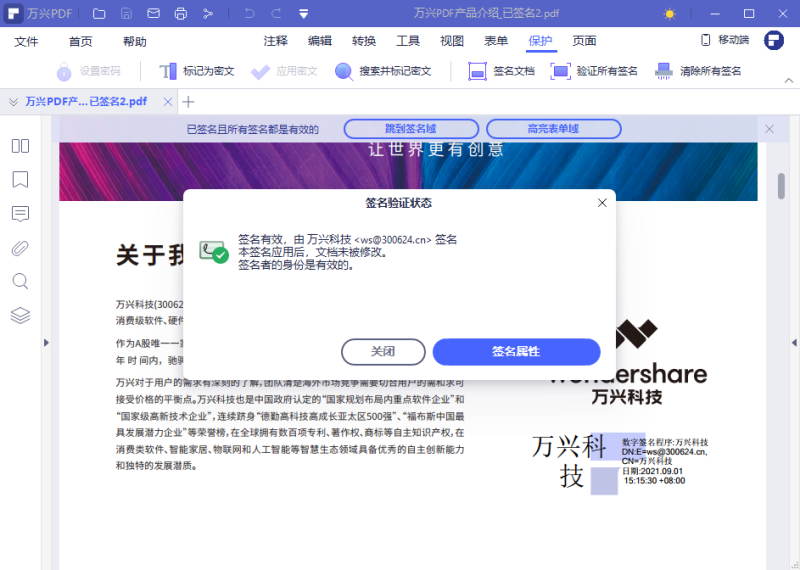The height and width of the screenshot is (570, 800).
Task: Click 清除所有签名 tool
Action: click(698, 71)
